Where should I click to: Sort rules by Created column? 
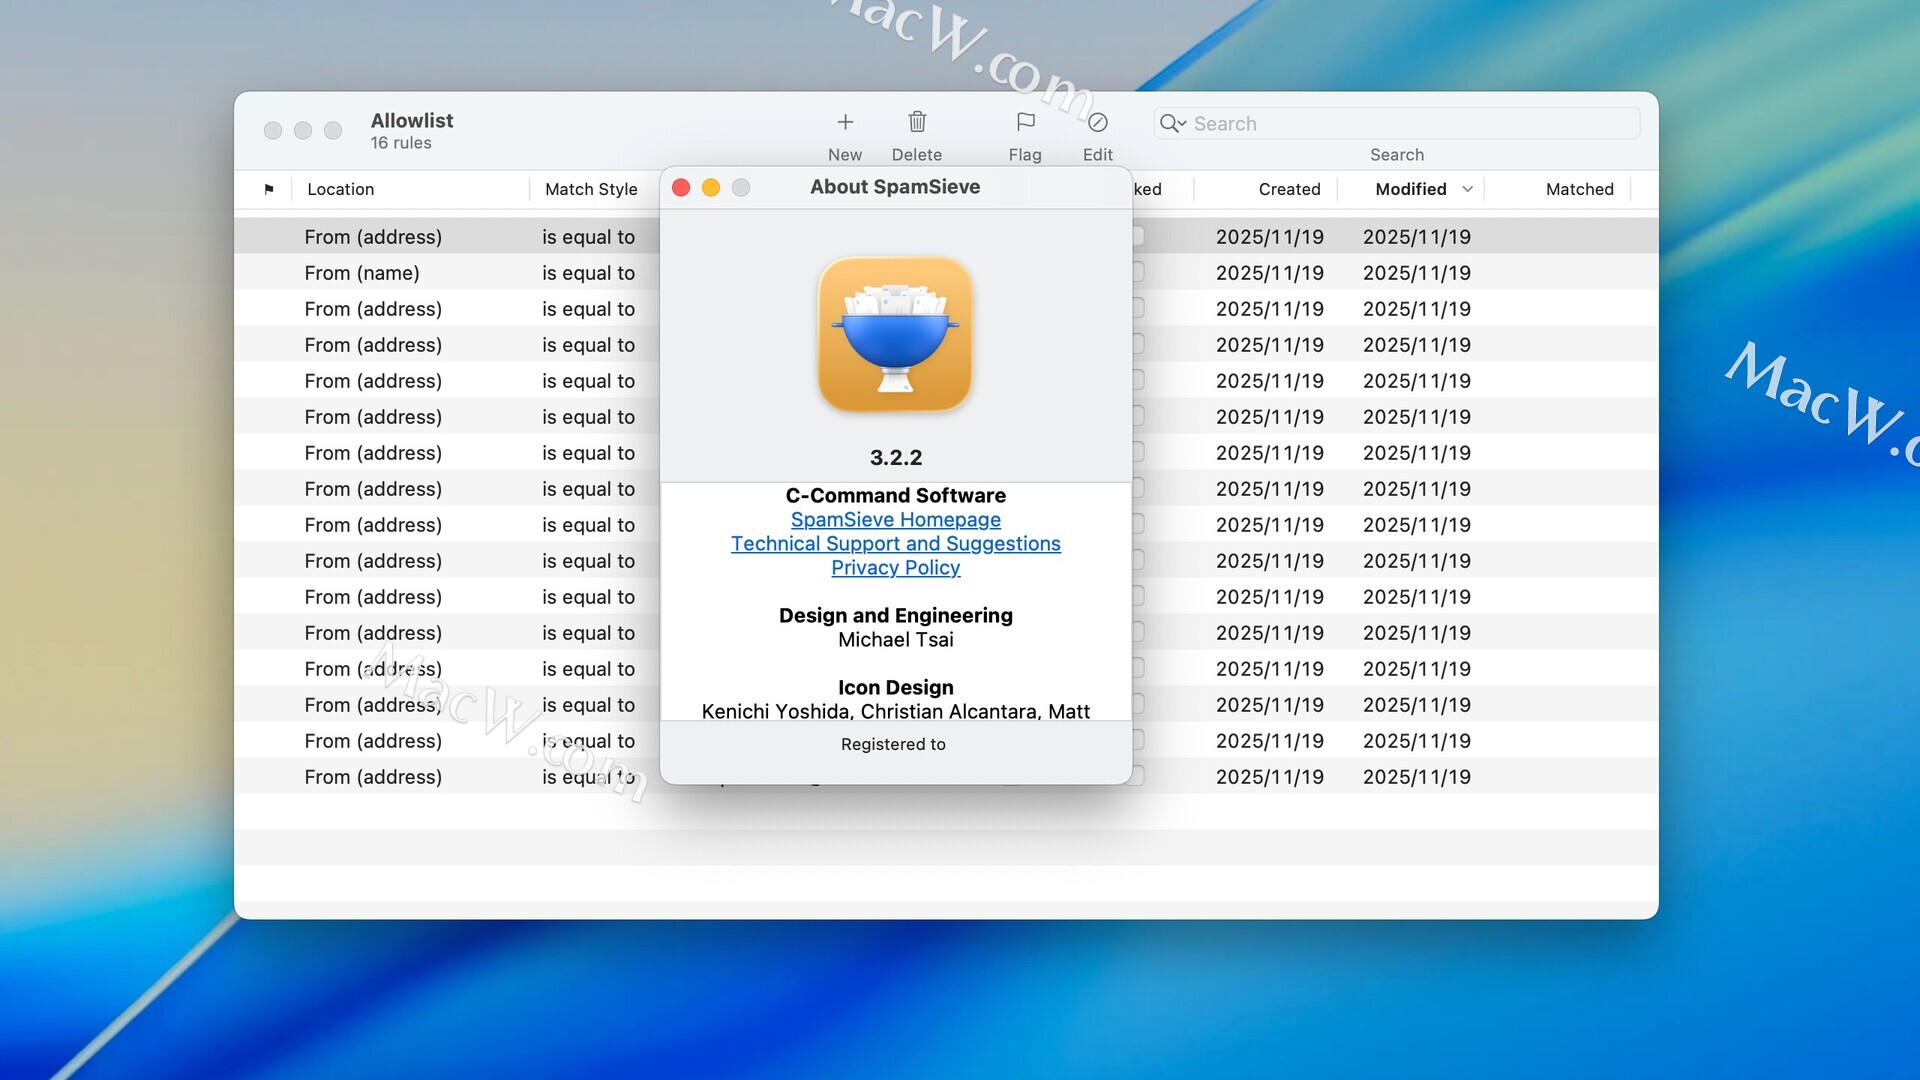point(1288,189)
